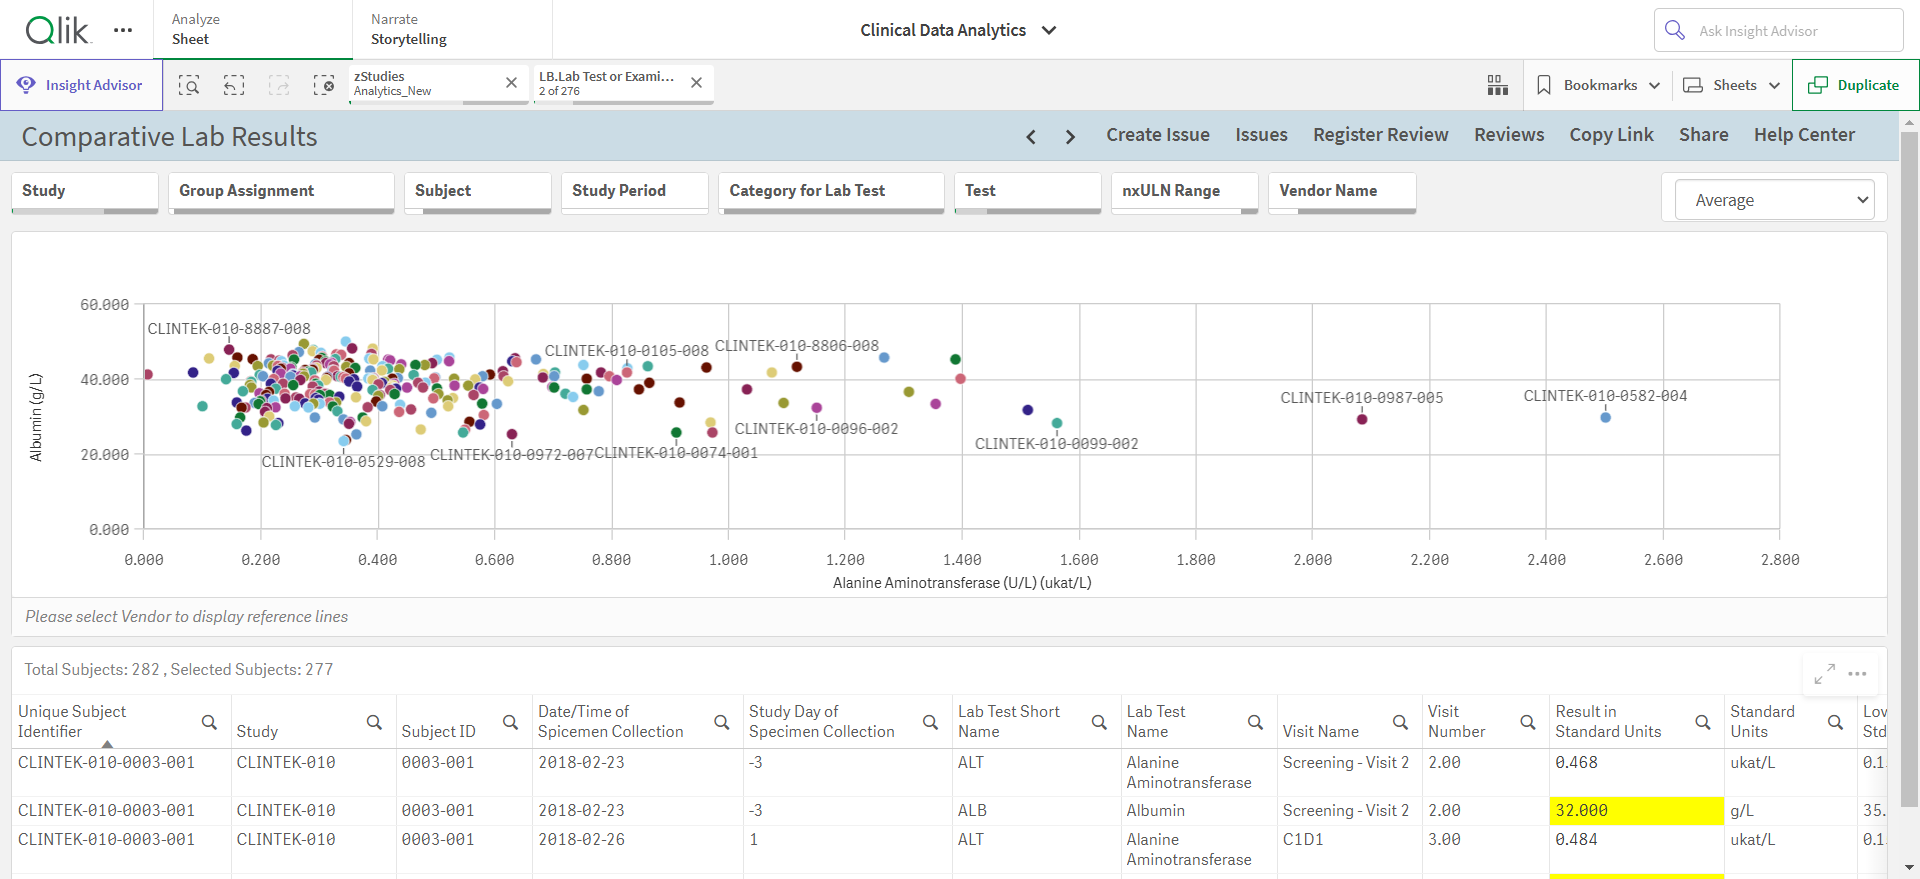Open the Average aggregation dropdown
1920x879 pixels.
(x=1774, y=200)
